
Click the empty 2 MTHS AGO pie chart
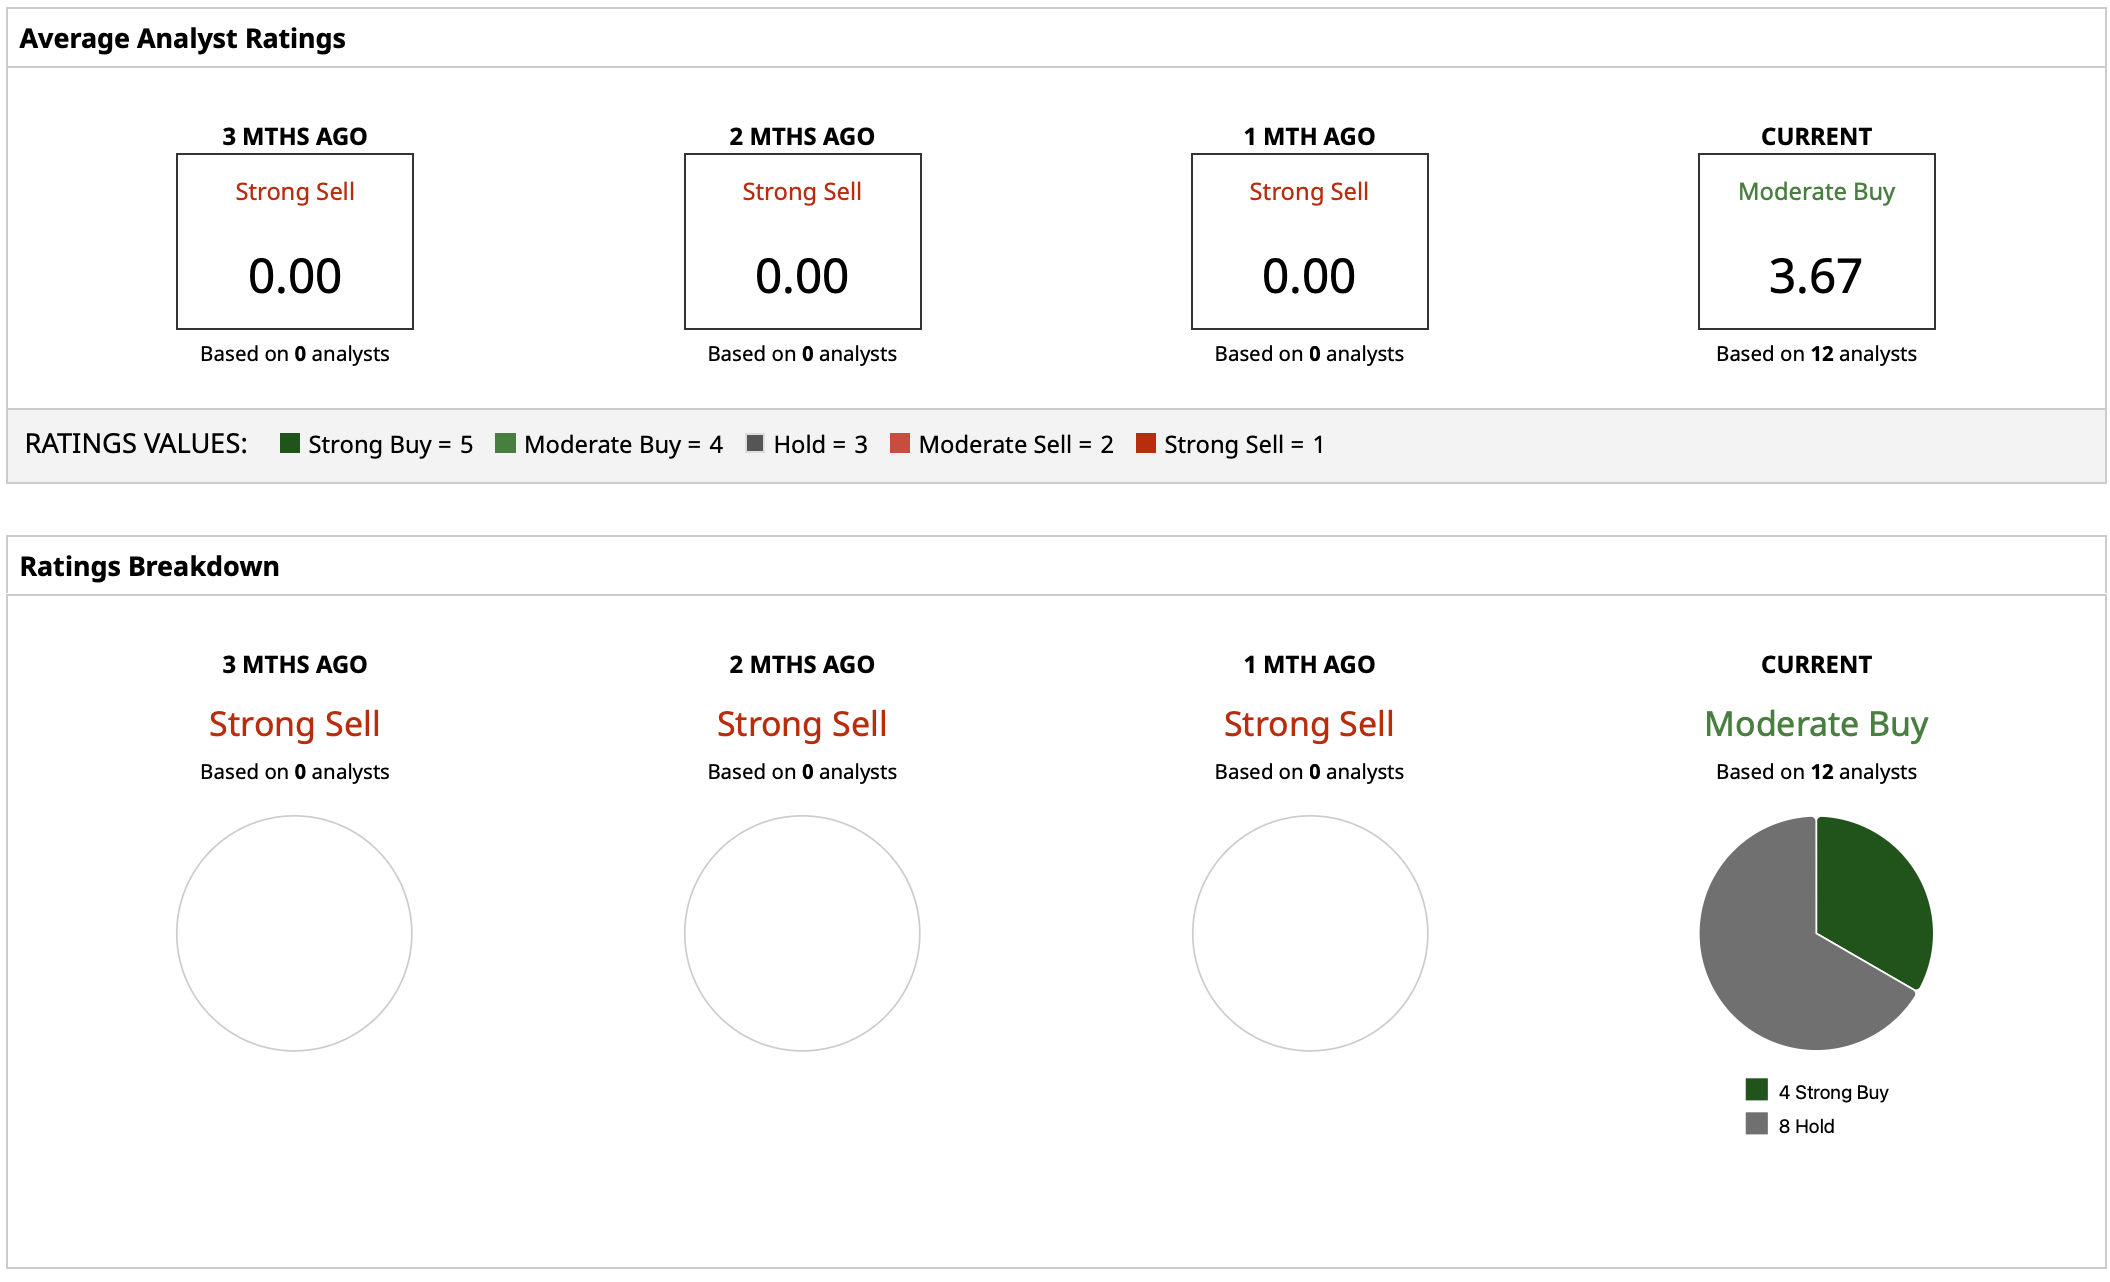(x=802, y=933)
